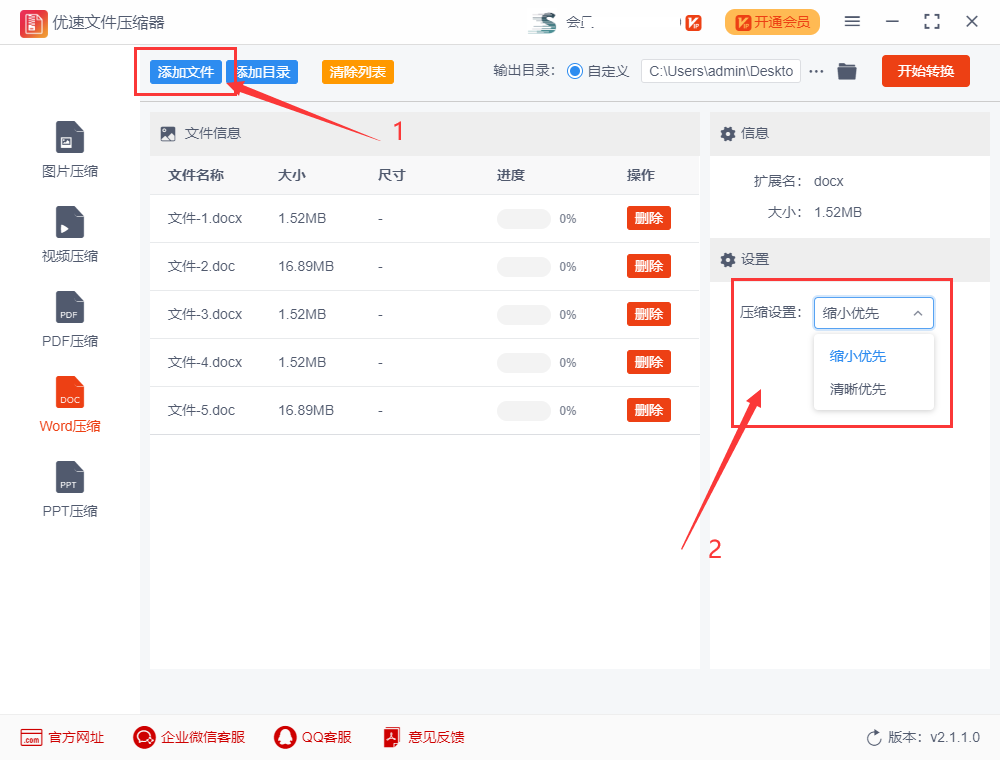
Task: Click progress bar of 文件-4.docx
Action: (x=524, y=363)
